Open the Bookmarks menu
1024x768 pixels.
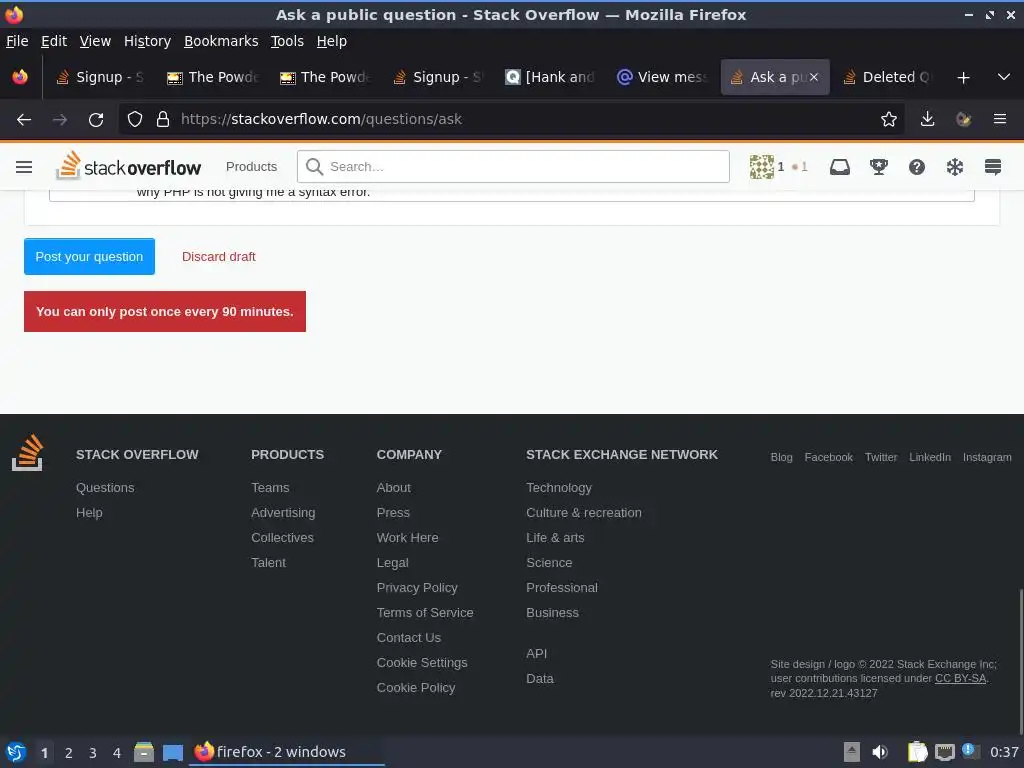[x=221, y=41]
